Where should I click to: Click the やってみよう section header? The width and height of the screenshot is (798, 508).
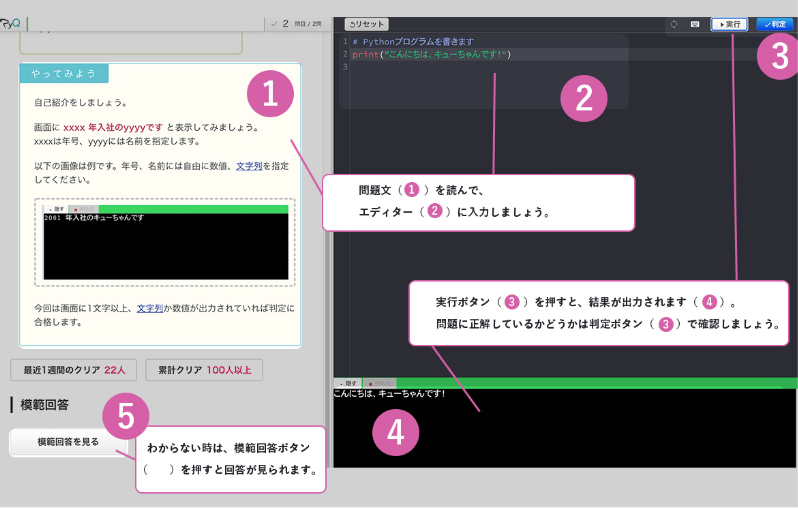tap(64, 74)
